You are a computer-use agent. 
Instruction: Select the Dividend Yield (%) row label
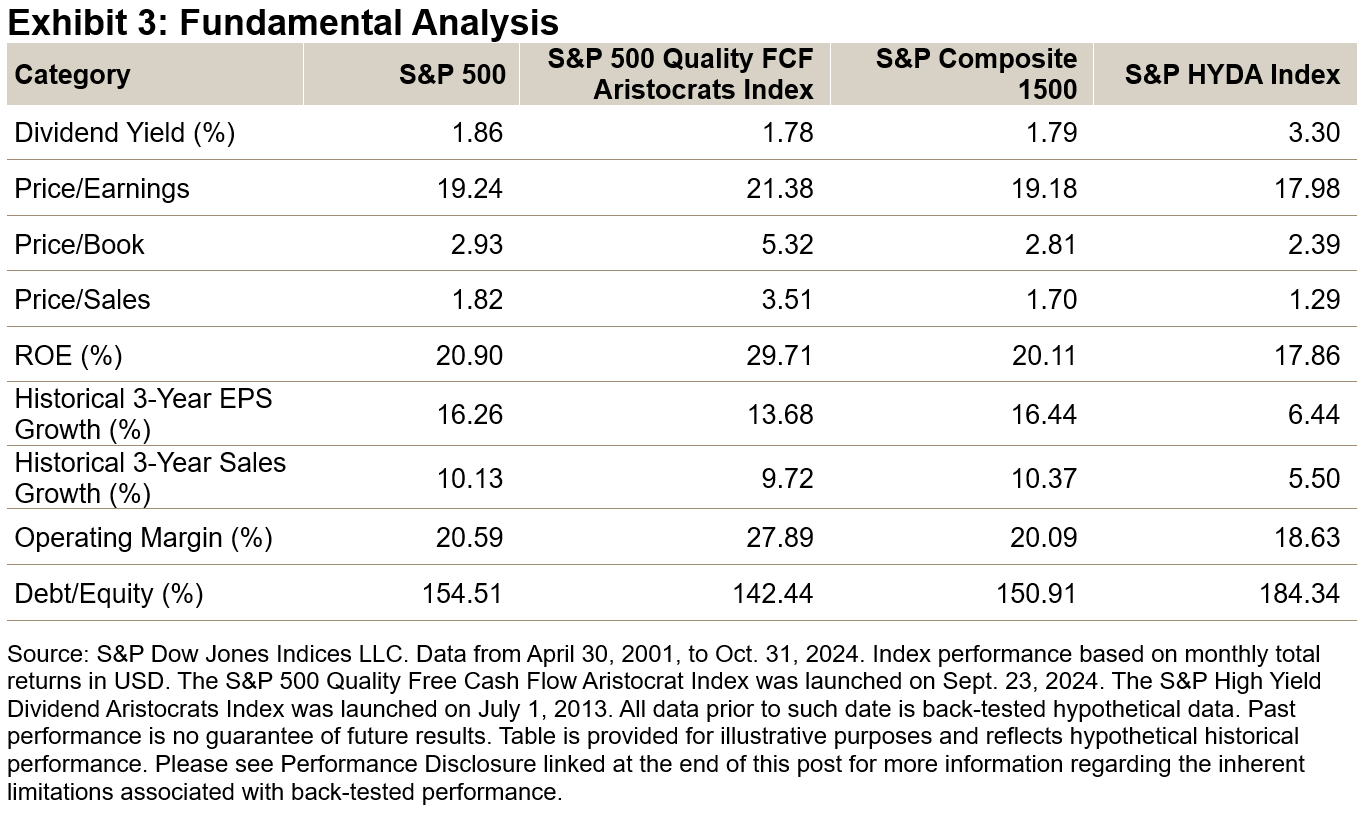[x=124, y=132]
